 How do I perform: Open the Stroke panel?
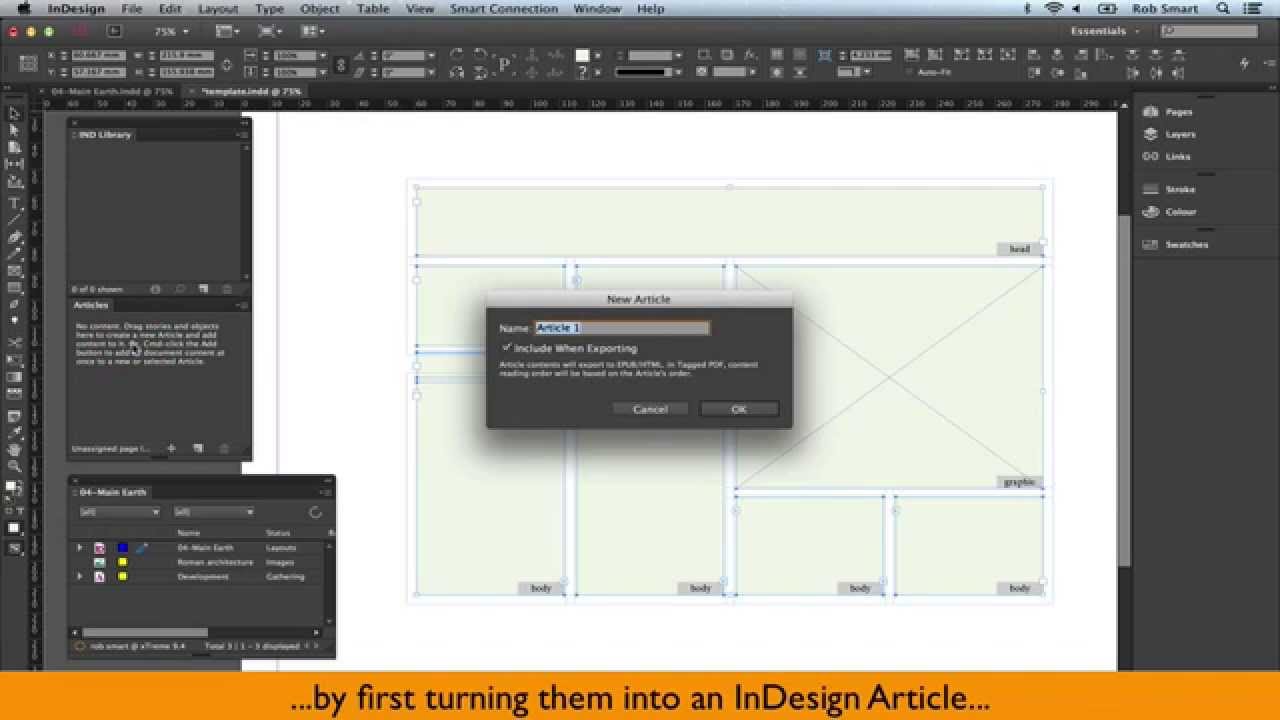(1180, 189)
